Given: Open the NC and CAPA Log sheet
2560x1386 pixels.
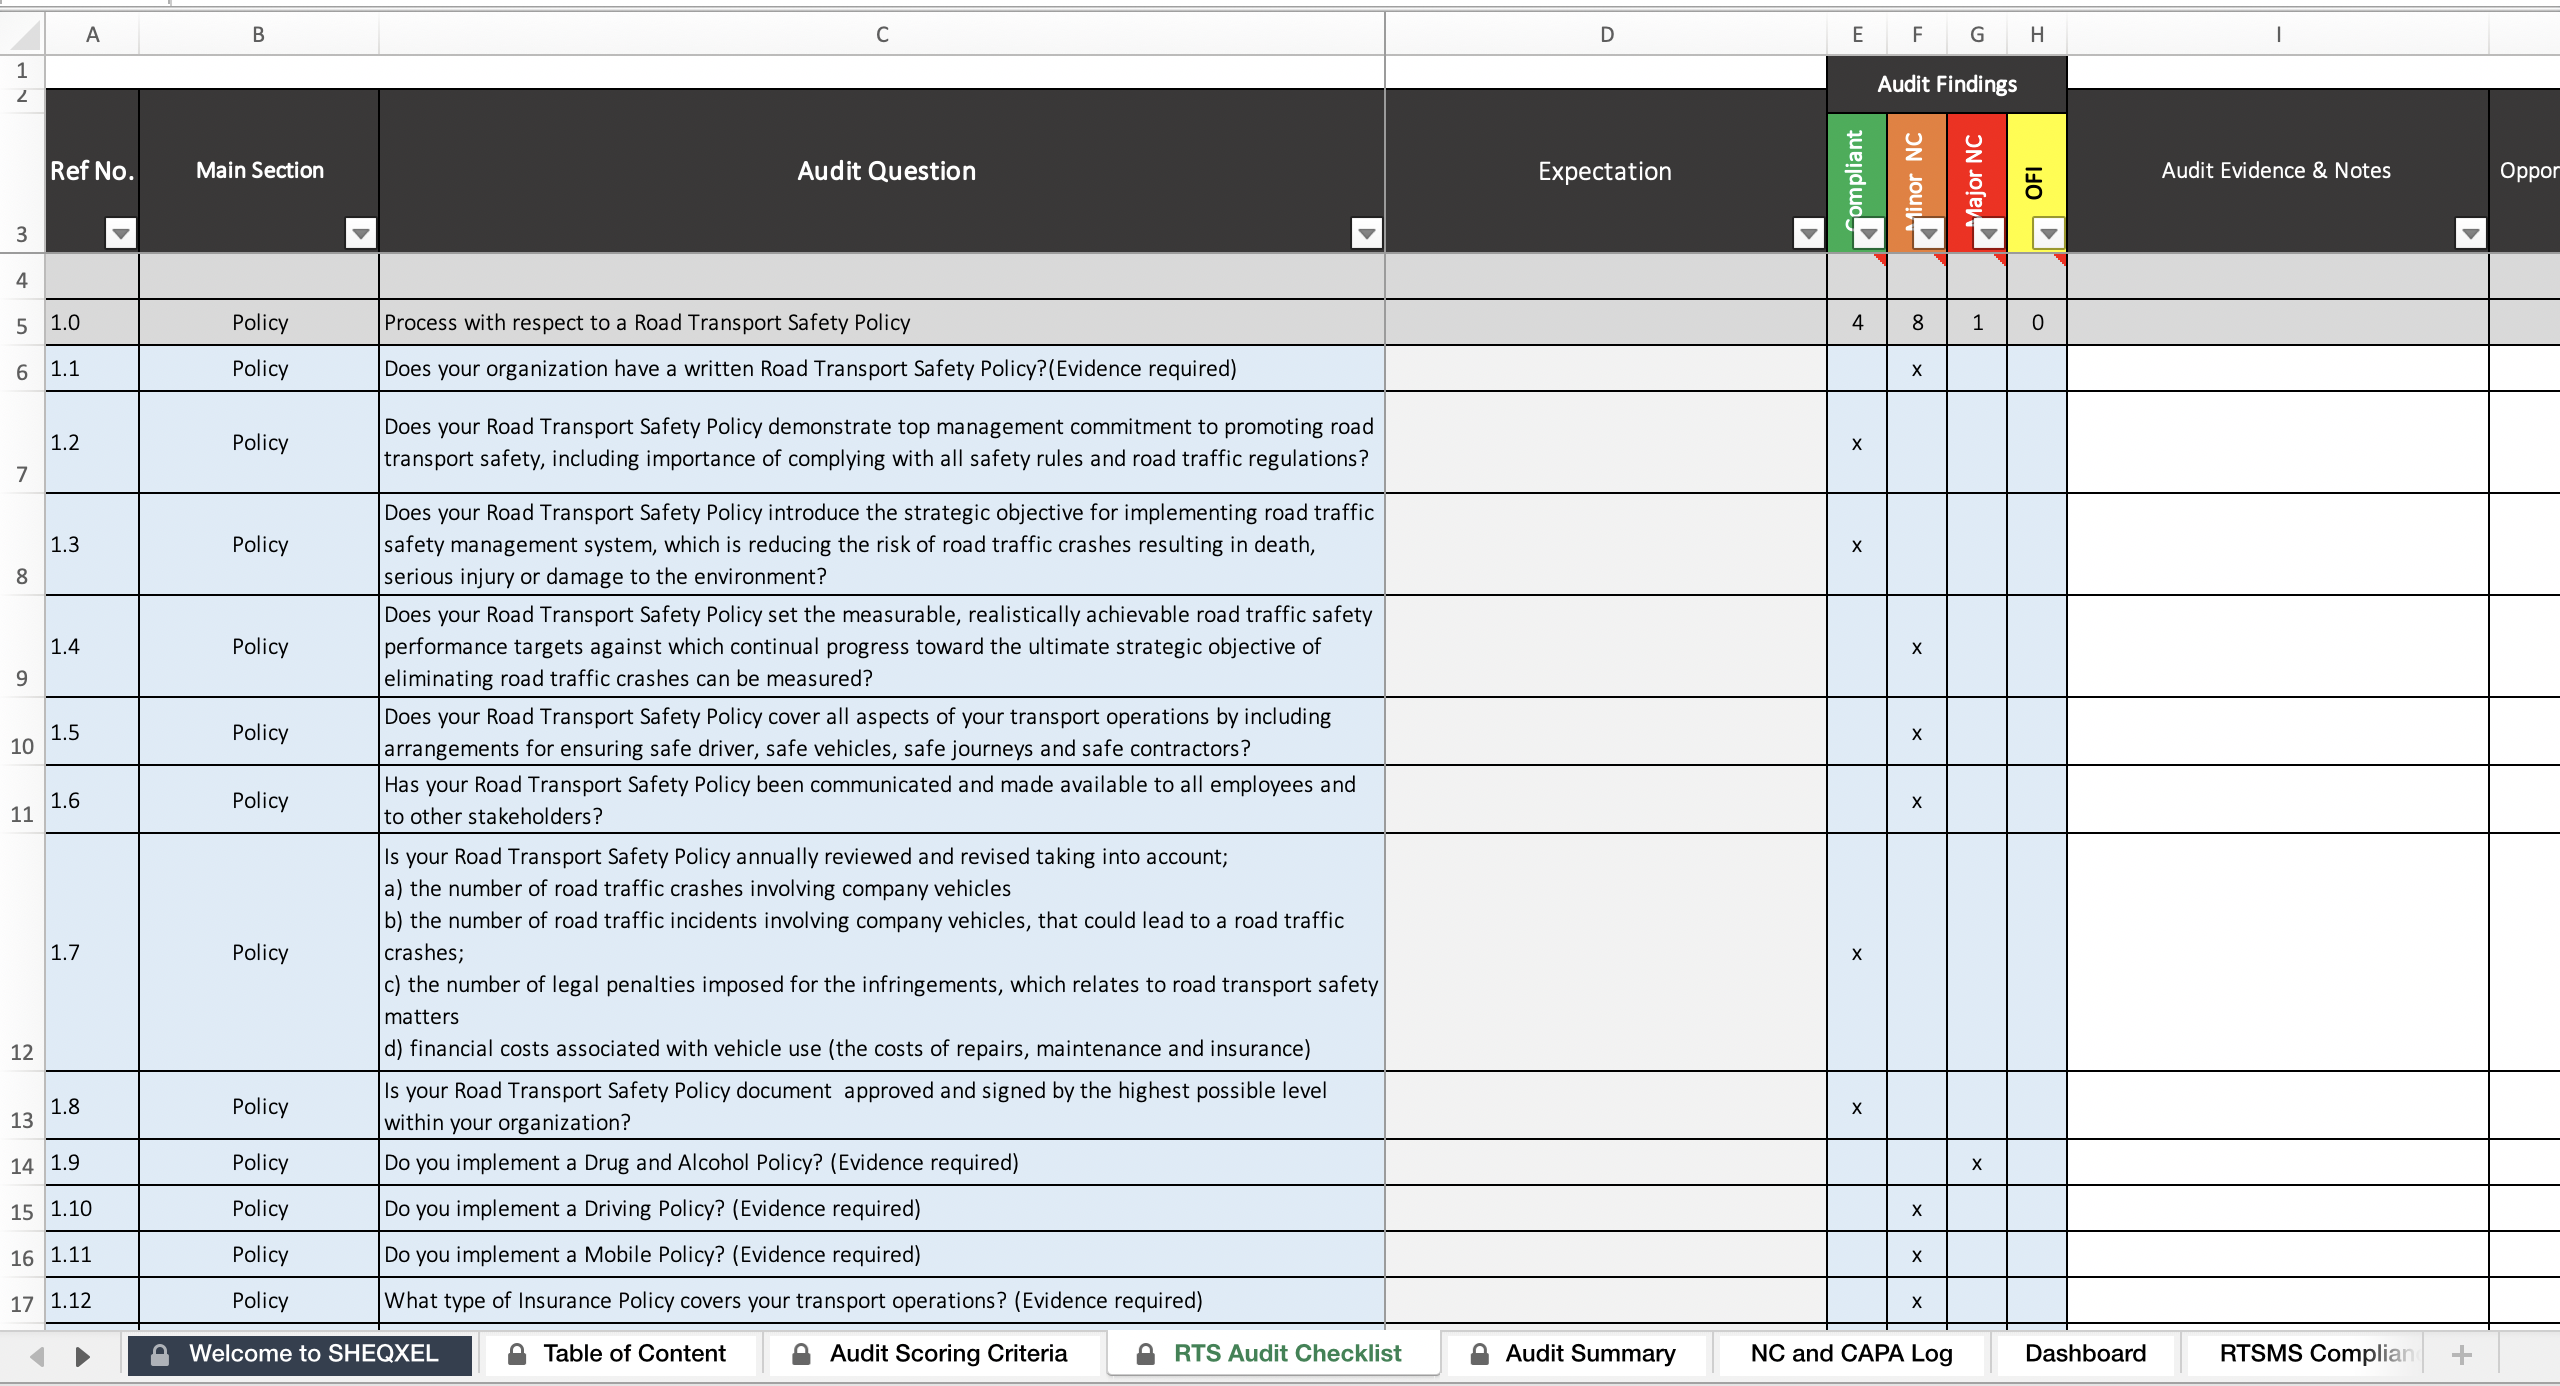Looking at the screenshot, I should point(1851,1354).
